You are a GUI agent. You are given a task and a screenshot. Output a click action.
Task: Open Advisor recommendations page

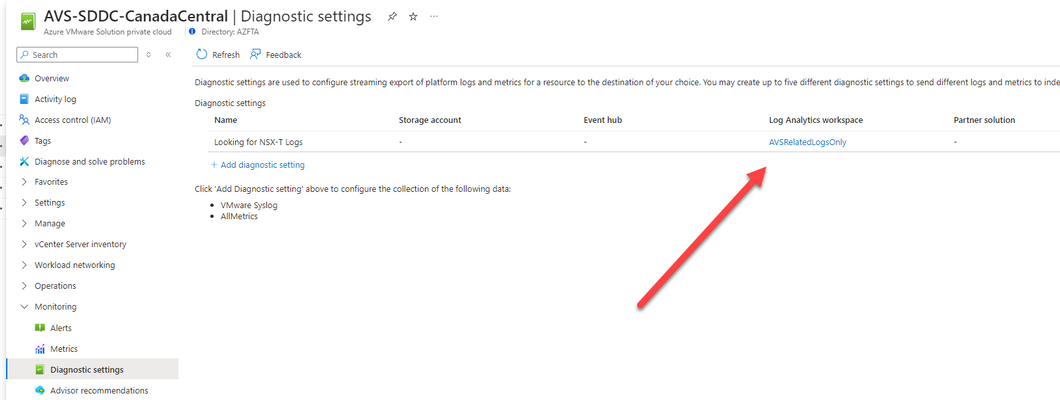[99, 391]
